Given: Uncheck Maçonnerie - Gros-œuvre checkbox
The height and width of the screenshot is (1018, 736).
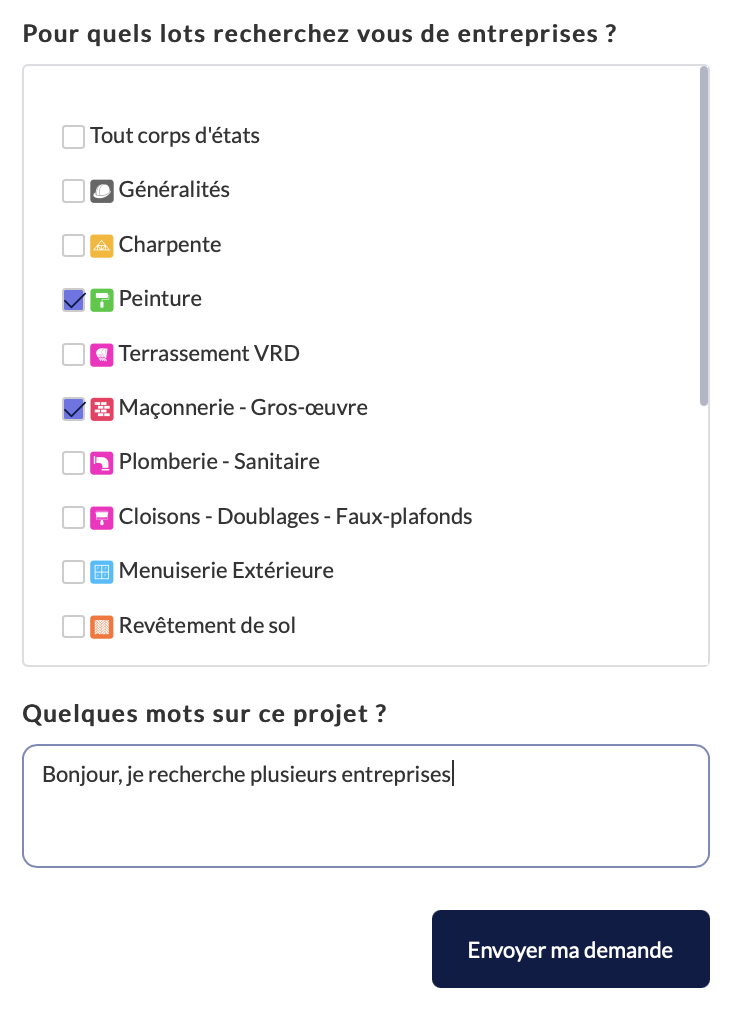Looking at the screenshot, I should tap(73, 409).
